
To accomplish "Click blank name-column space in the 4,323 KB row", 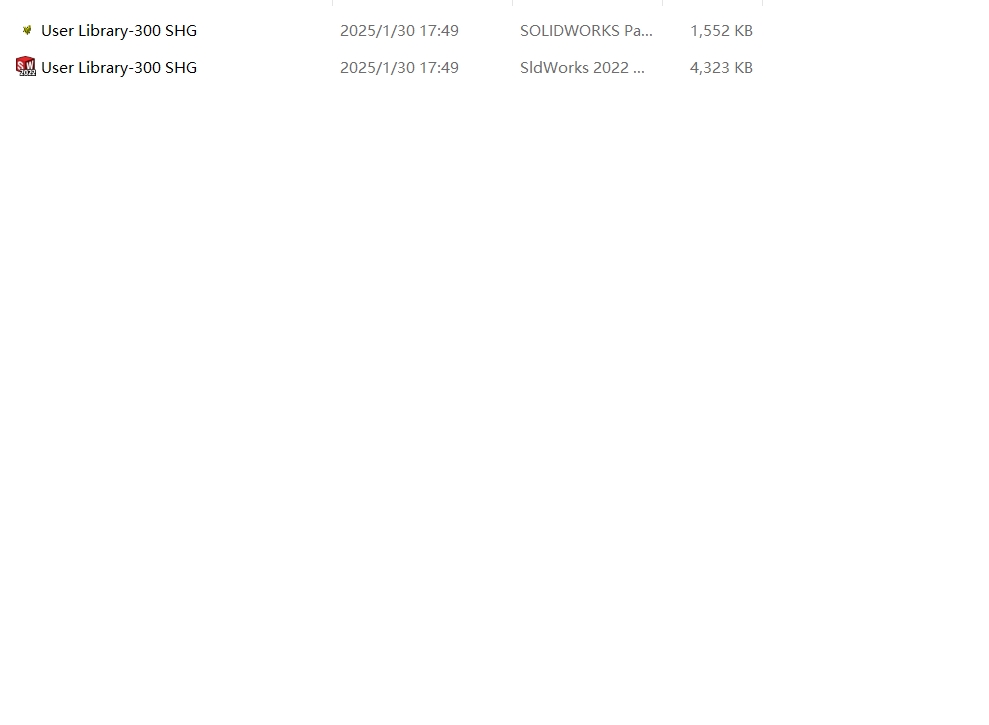I will click(265, 68).
